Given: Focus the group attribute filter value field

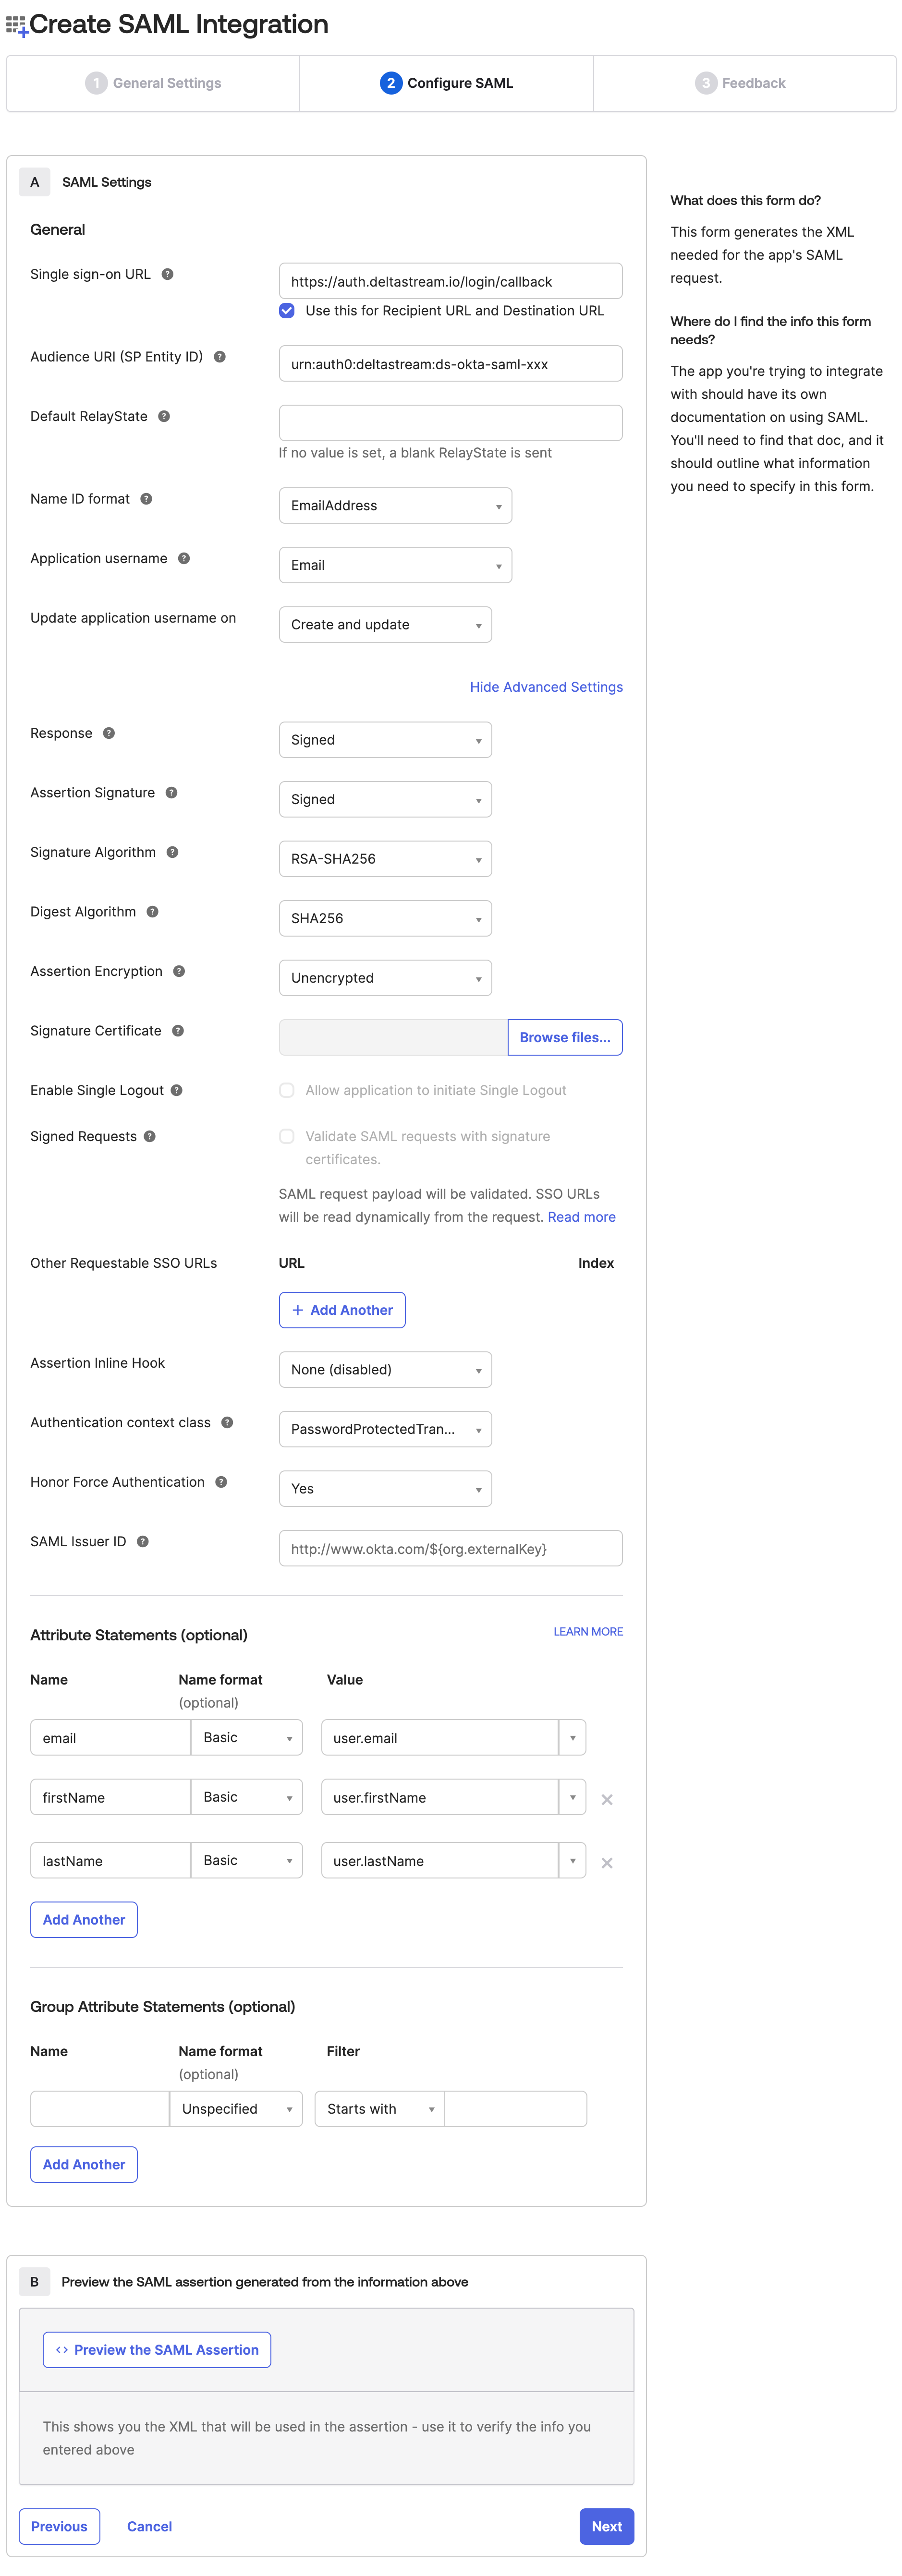Looking at the screenshot, I should [x=516, y=2109].
